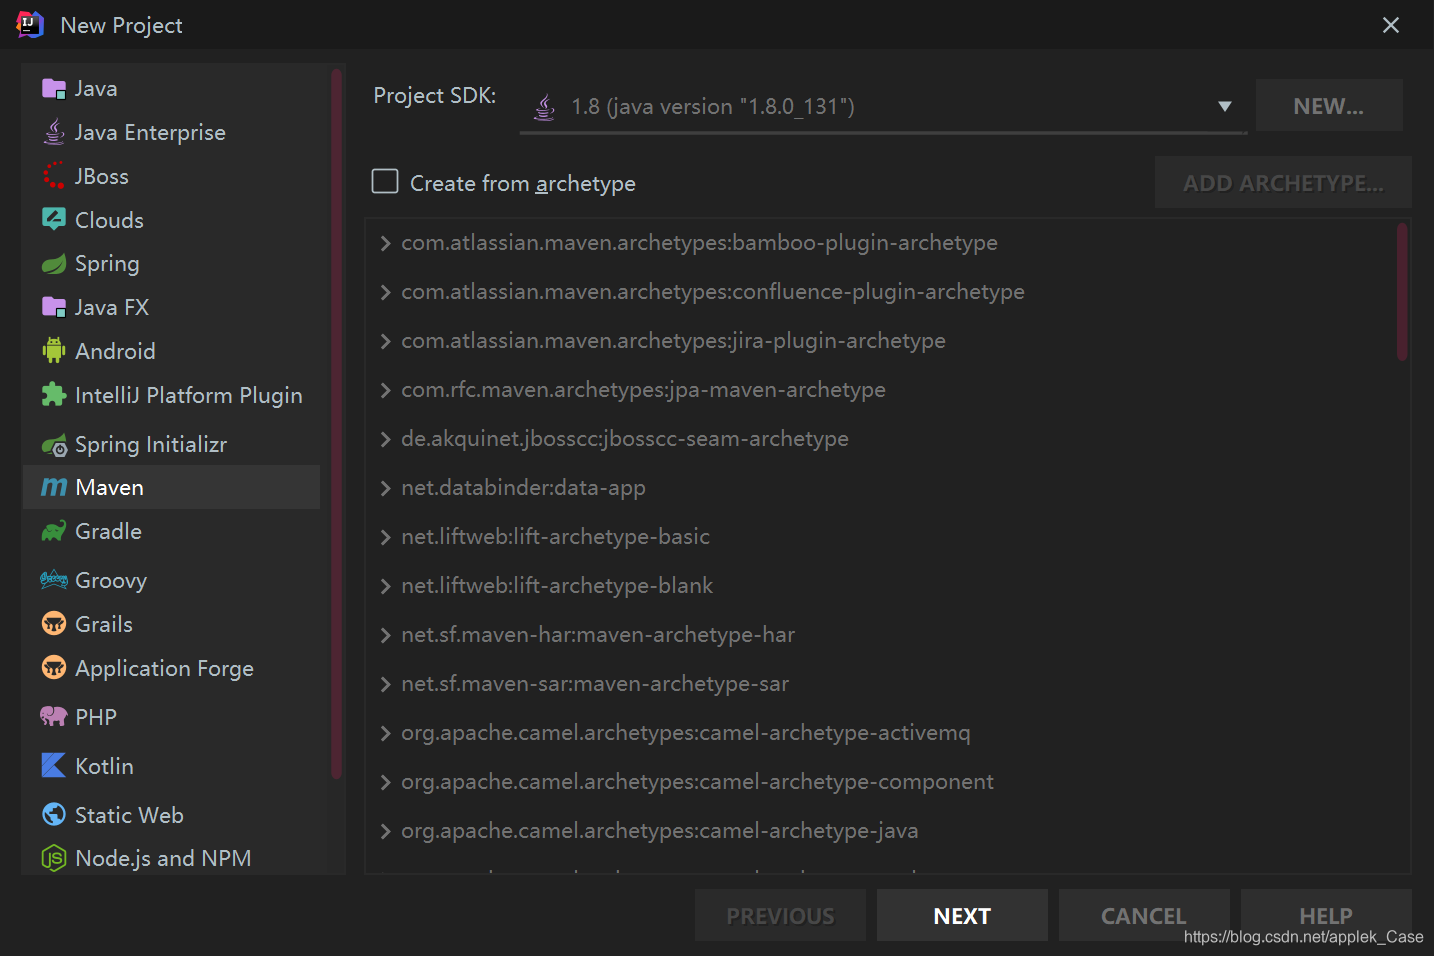This screenshot has height=956, width=1434.
Task: Expand camel-archetype-component node
Action: coord(385,782)
